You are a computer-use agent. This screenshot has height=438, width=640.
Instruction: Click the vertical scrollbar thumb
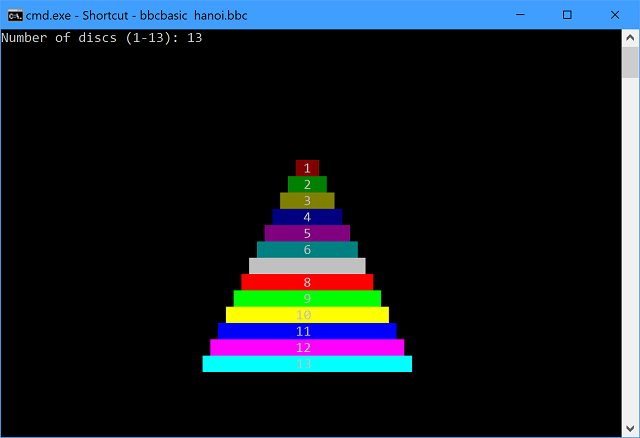pos(630,62)
